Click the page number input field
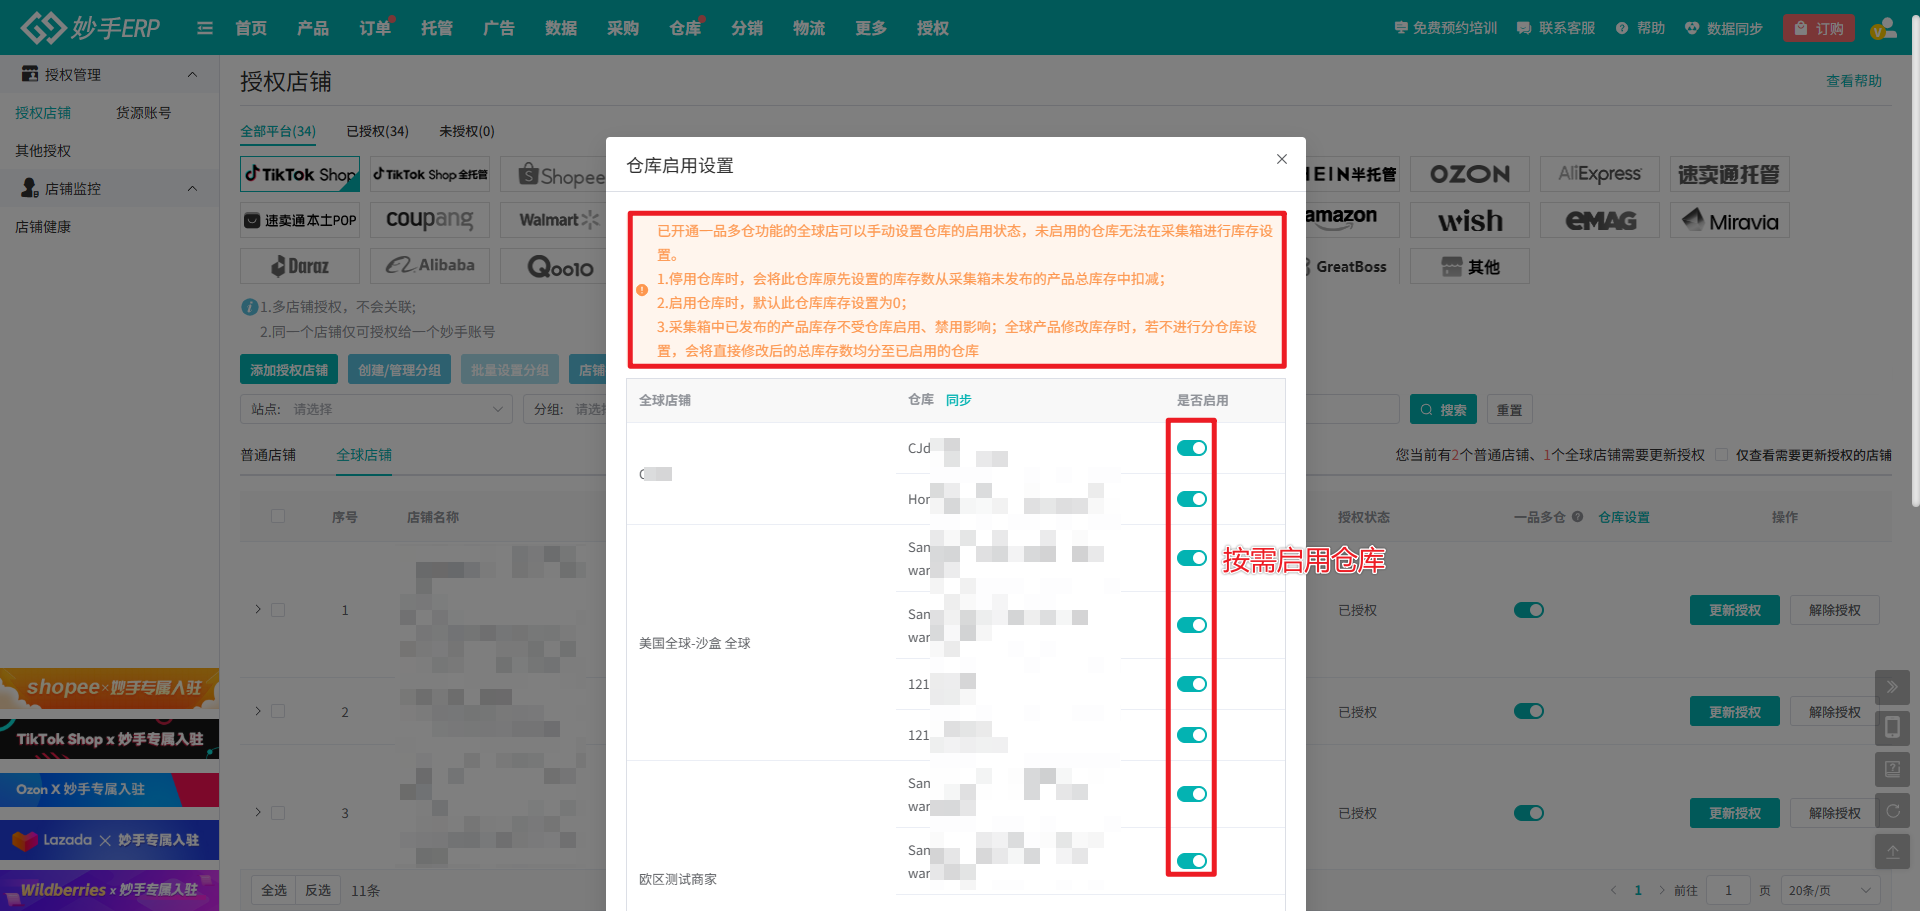Screen dimensions: 1920x911 1728,890
